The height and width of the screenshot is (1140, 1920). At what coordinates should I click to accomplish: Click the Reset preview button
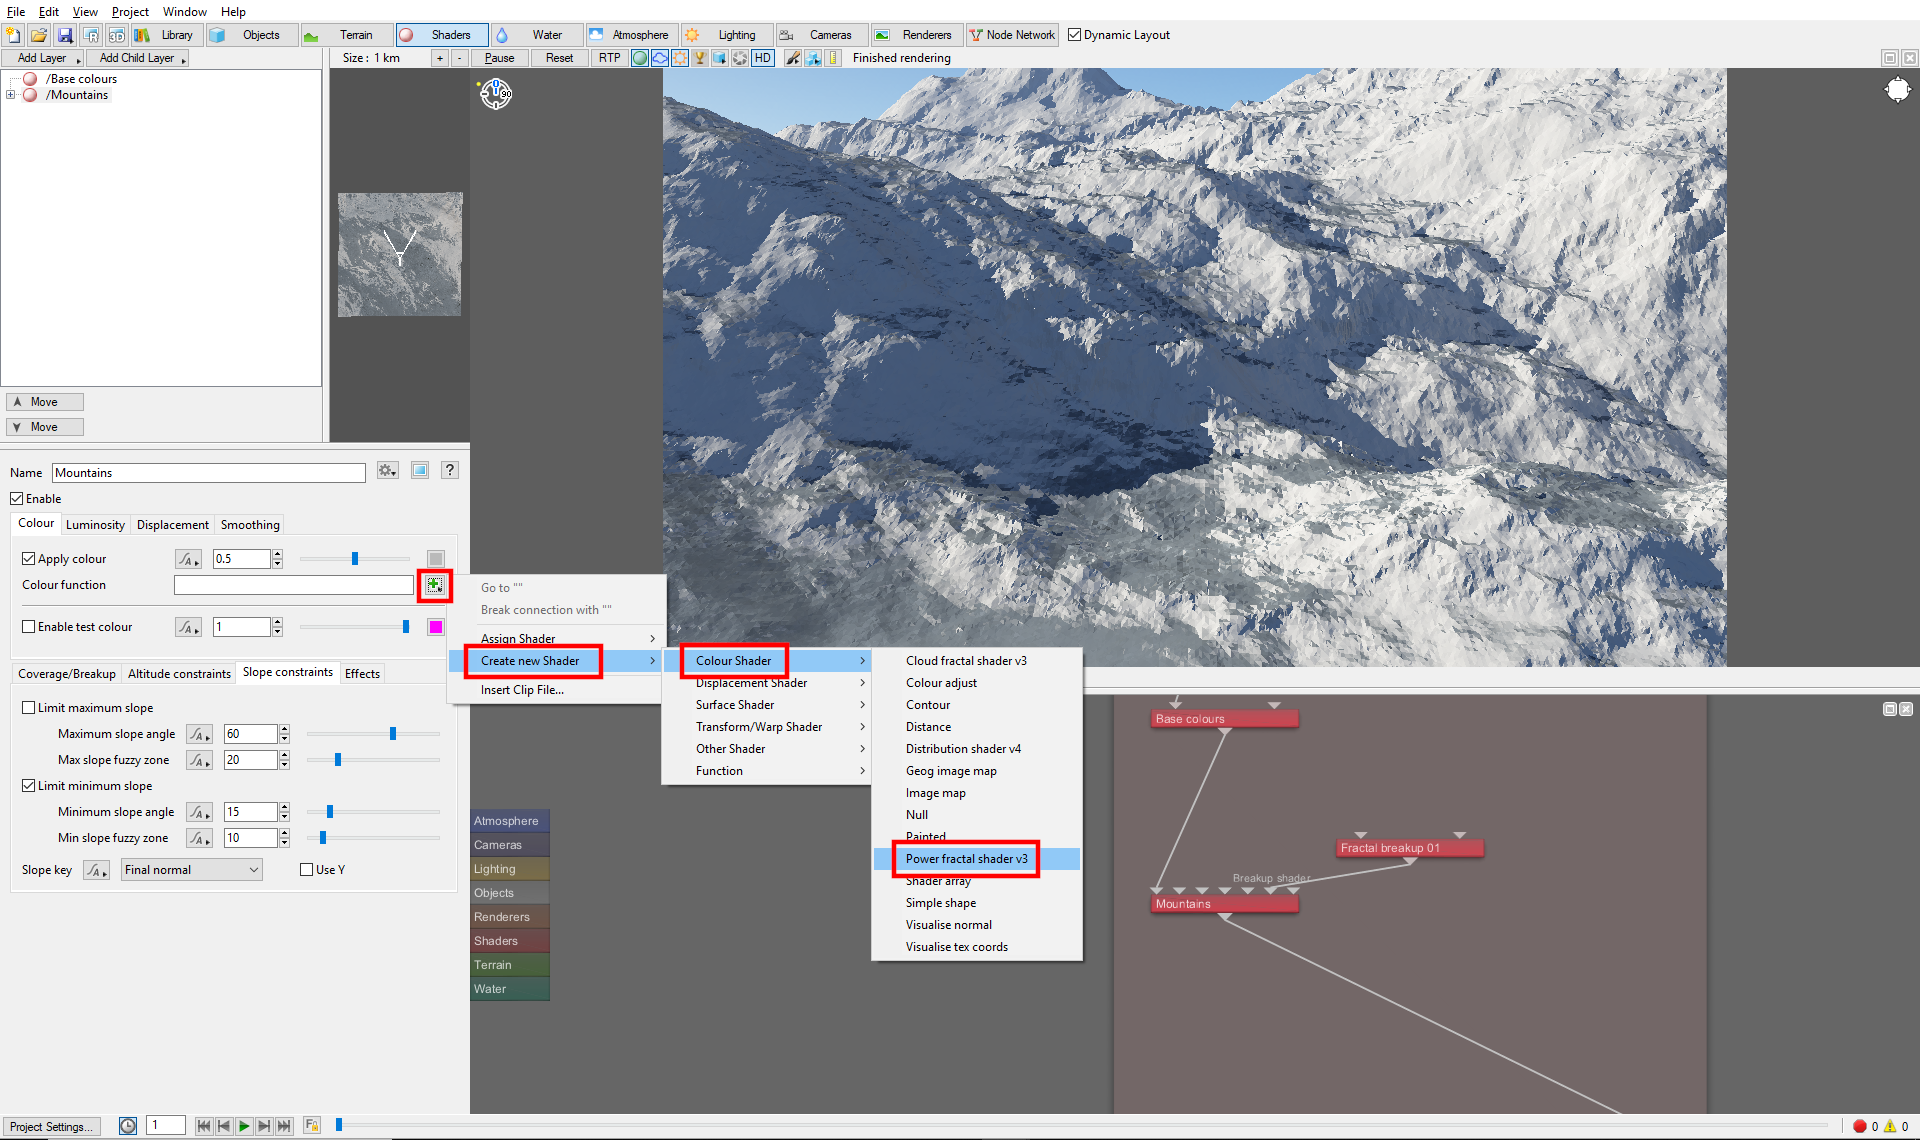click(x=560, y=58)
